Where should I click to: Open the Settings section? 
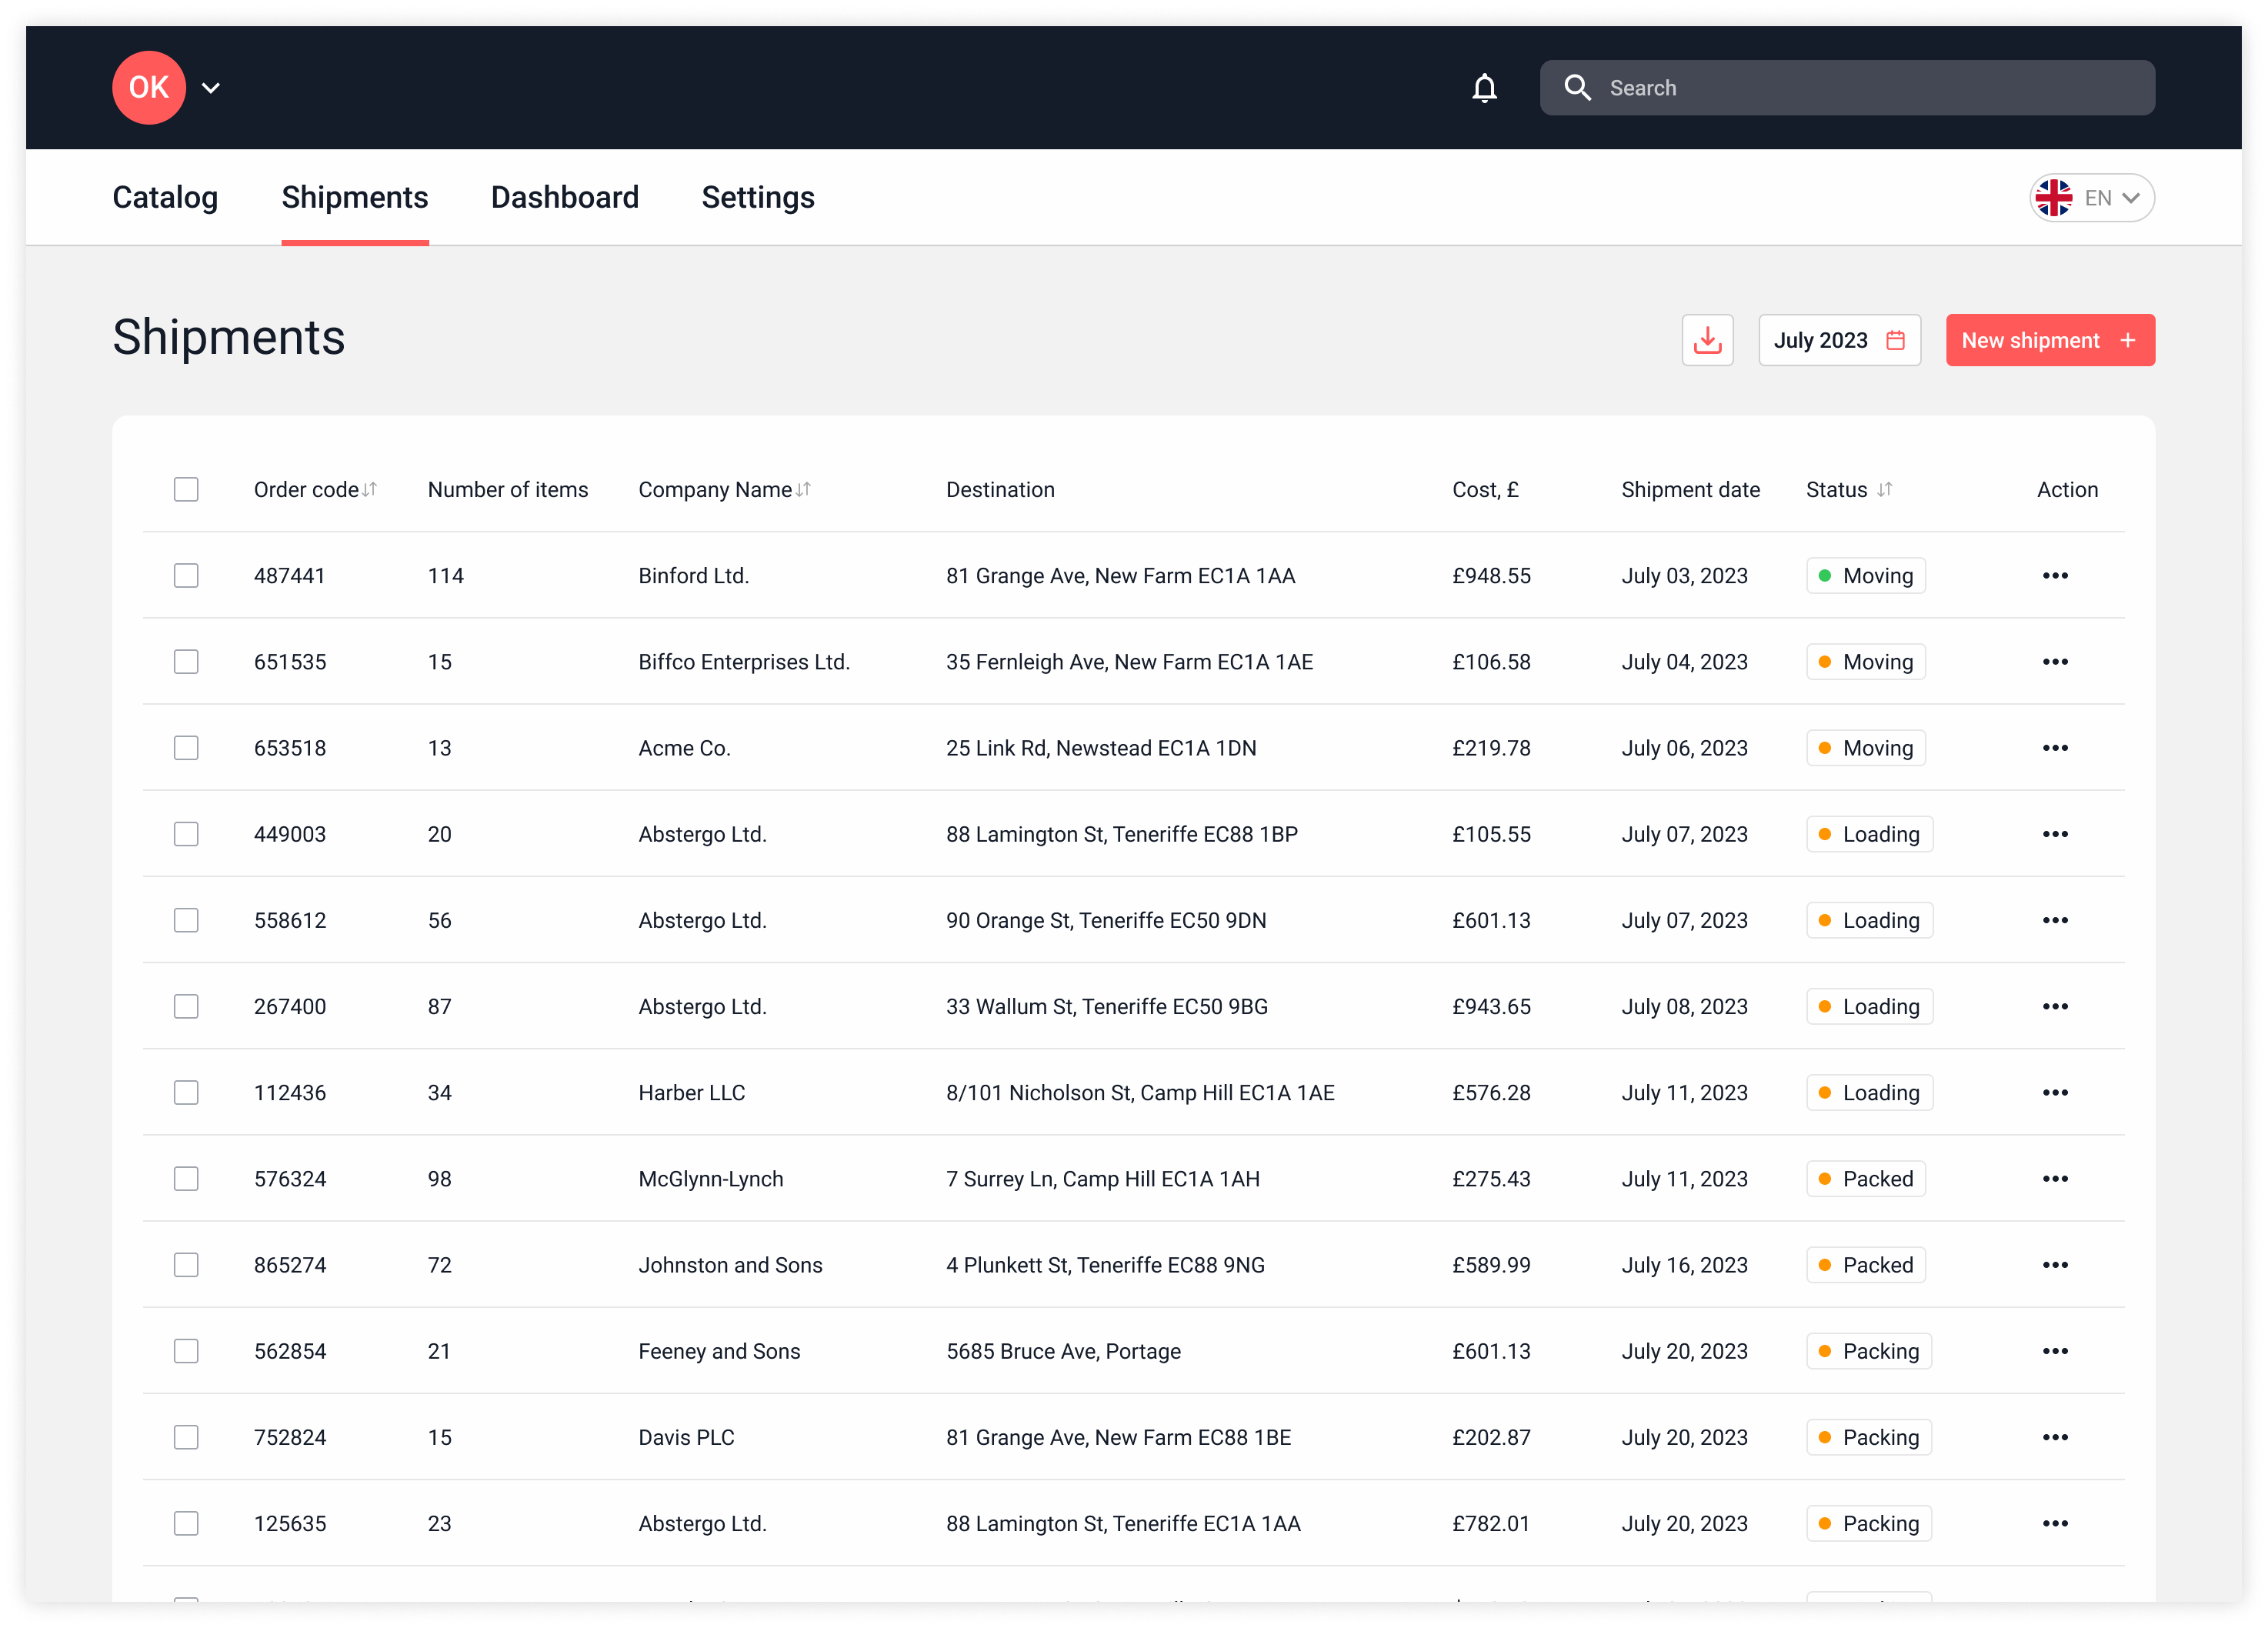point(758,197)
